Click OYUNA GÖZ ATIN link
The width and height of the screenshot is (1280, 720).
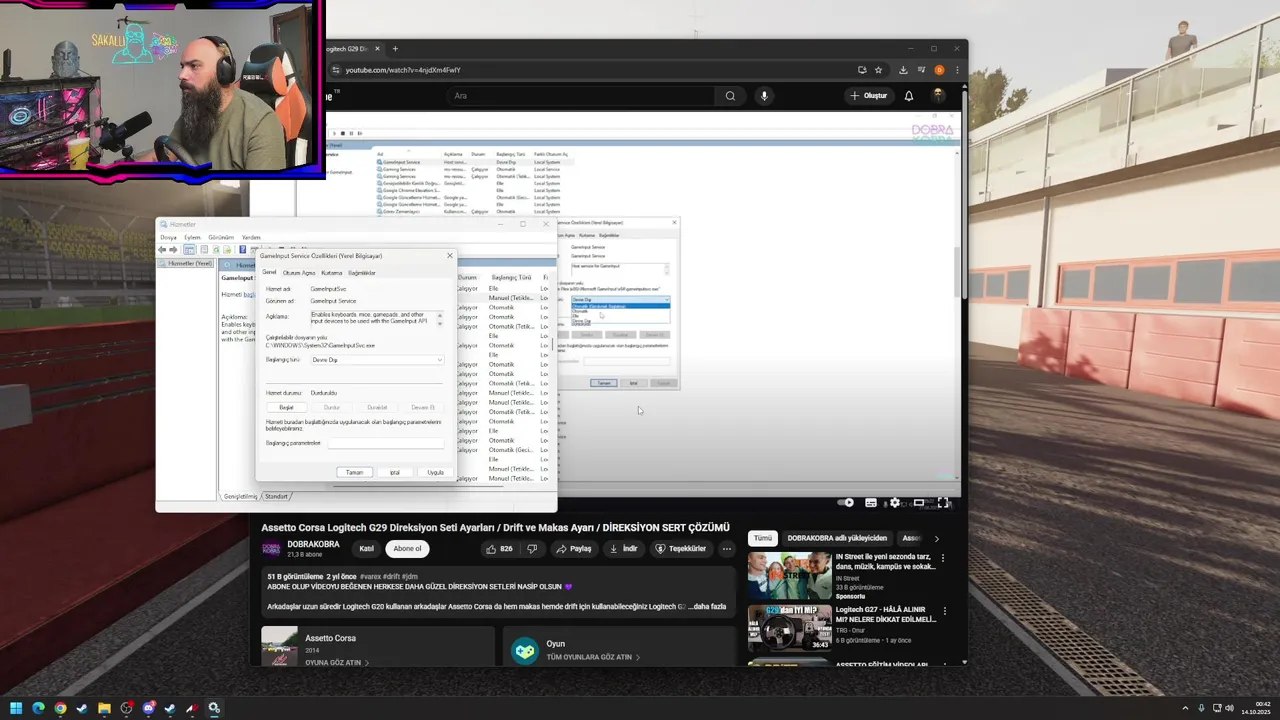[337, 662]
